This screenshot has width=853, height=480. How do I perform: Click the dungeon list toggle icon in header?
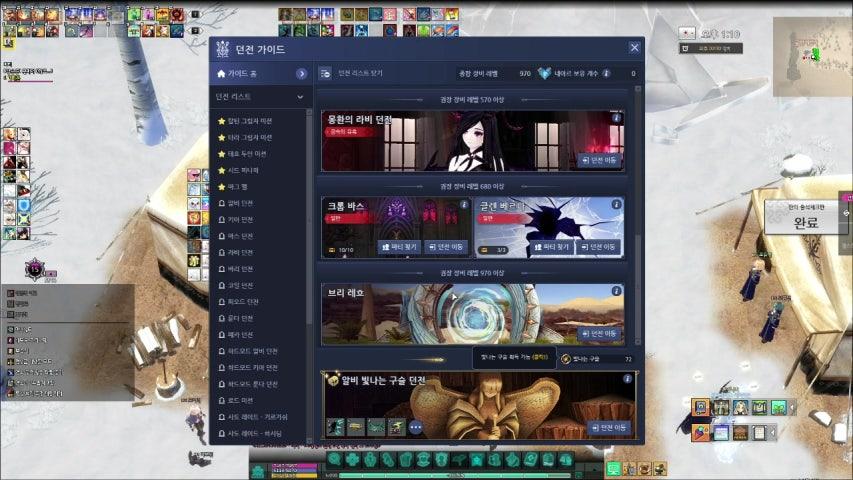point(325,73)
